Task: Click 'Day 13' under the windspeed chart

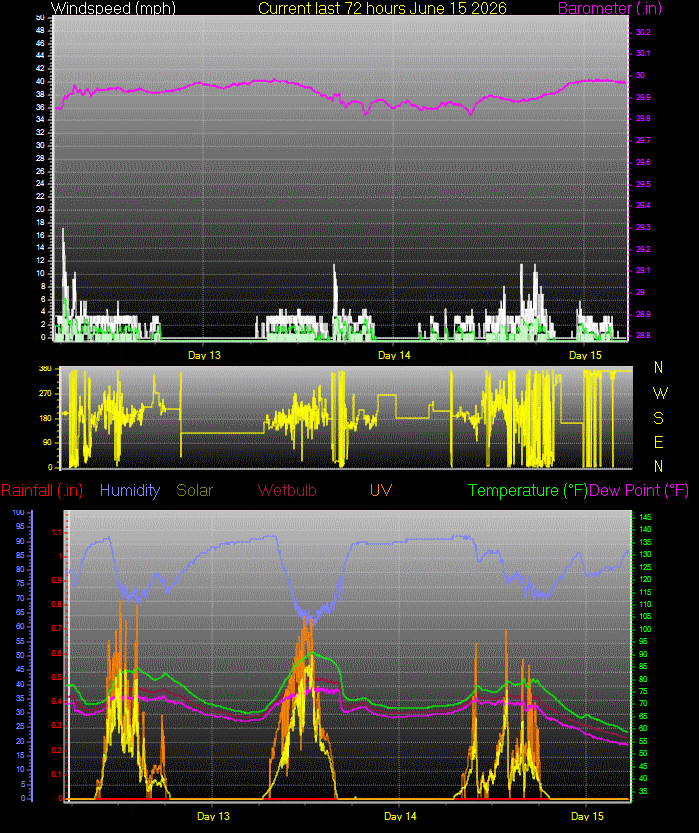Action: 204,355
